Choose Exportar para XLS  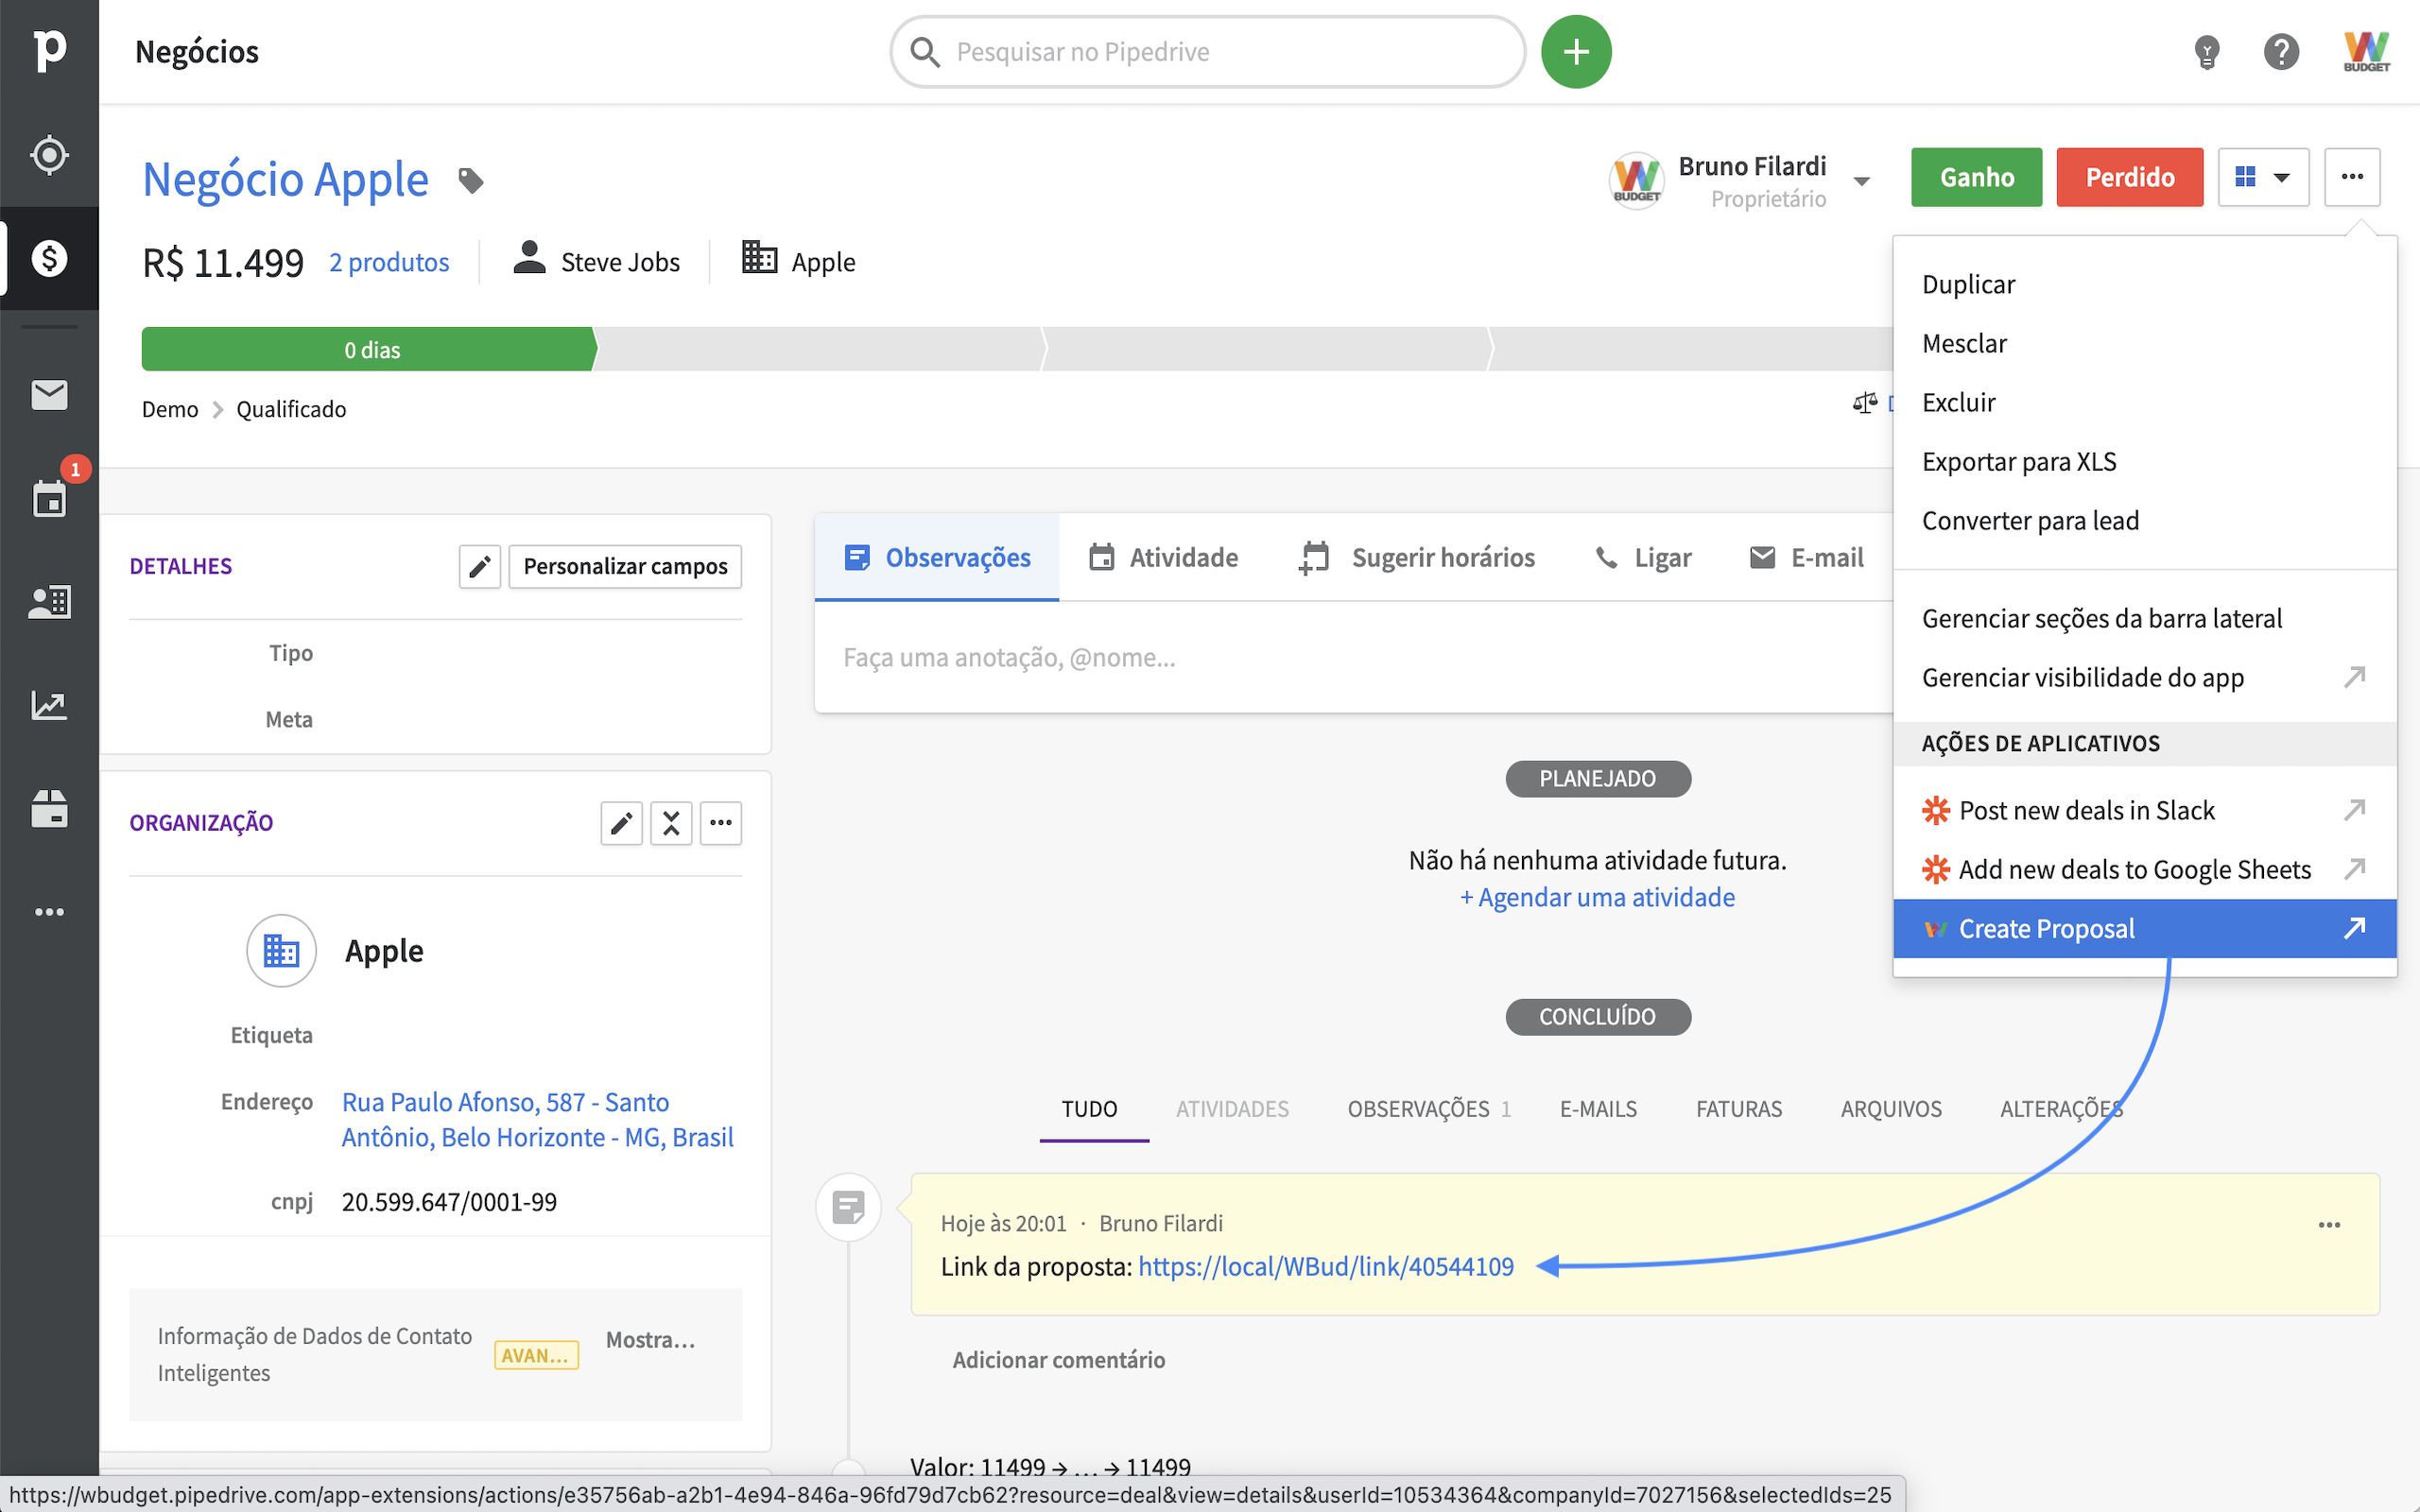(2145, 461)
